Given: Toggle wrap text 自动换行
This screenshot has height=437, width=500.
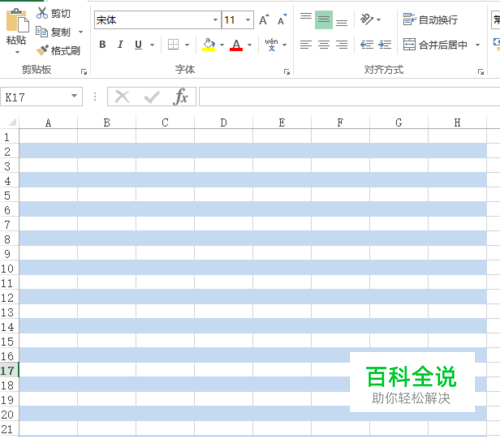Looking at the screenshot, I should coord(430,20).
